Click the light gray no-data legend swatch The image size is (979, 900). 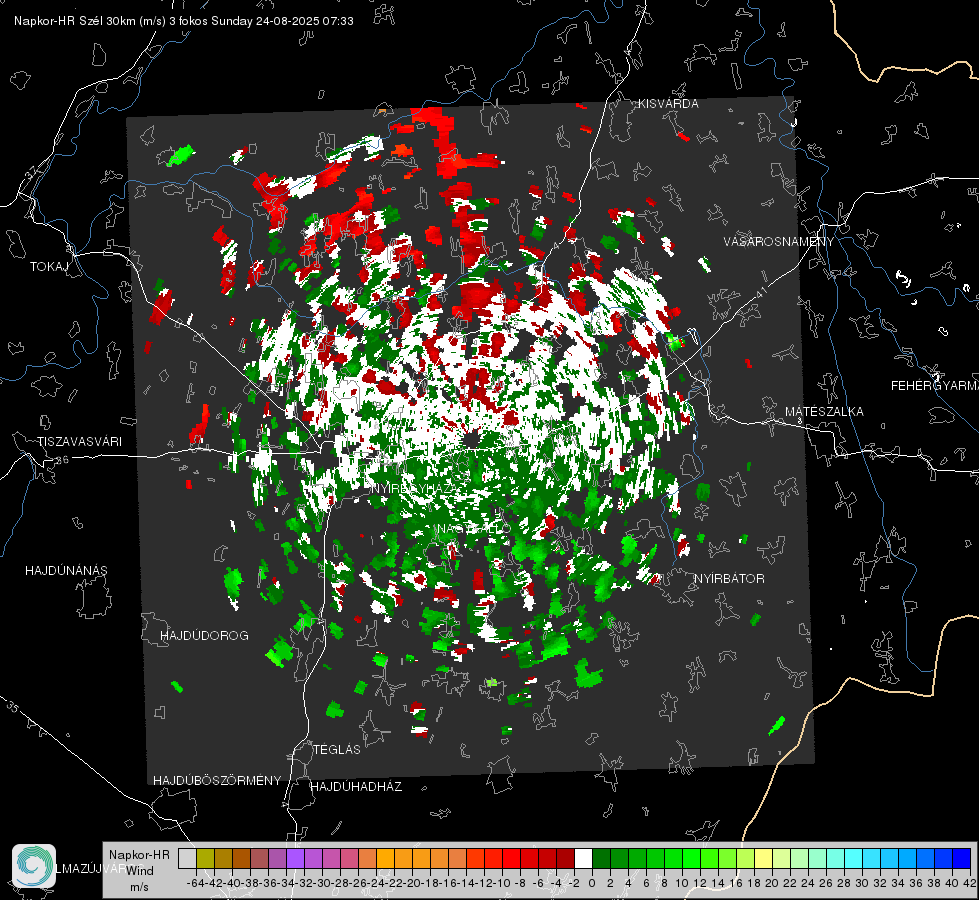coord(187,859)
